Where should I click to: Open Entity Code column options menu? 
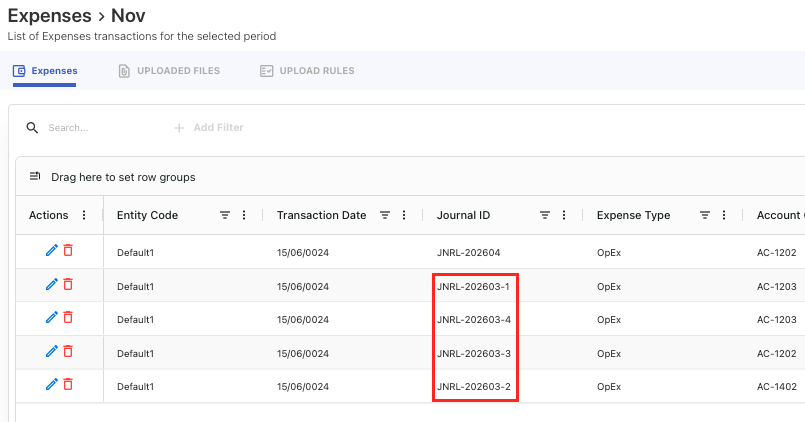coord(244,215)
